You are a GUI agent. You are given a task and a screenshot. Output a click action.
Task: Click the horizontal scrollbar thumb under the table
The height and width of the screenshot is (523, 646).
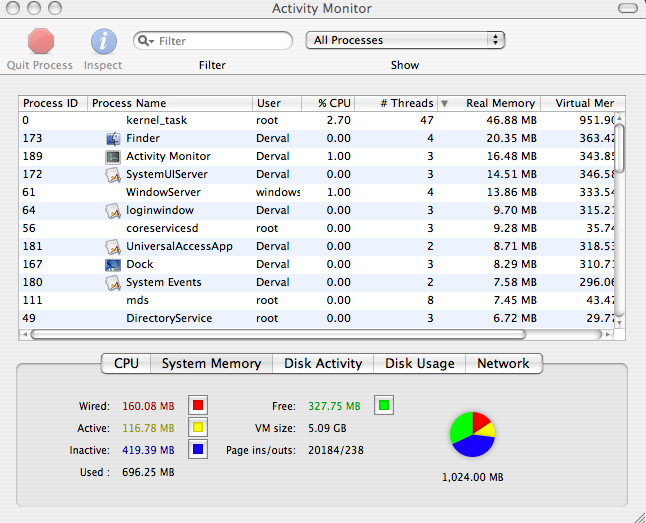[x=279, y=334]
